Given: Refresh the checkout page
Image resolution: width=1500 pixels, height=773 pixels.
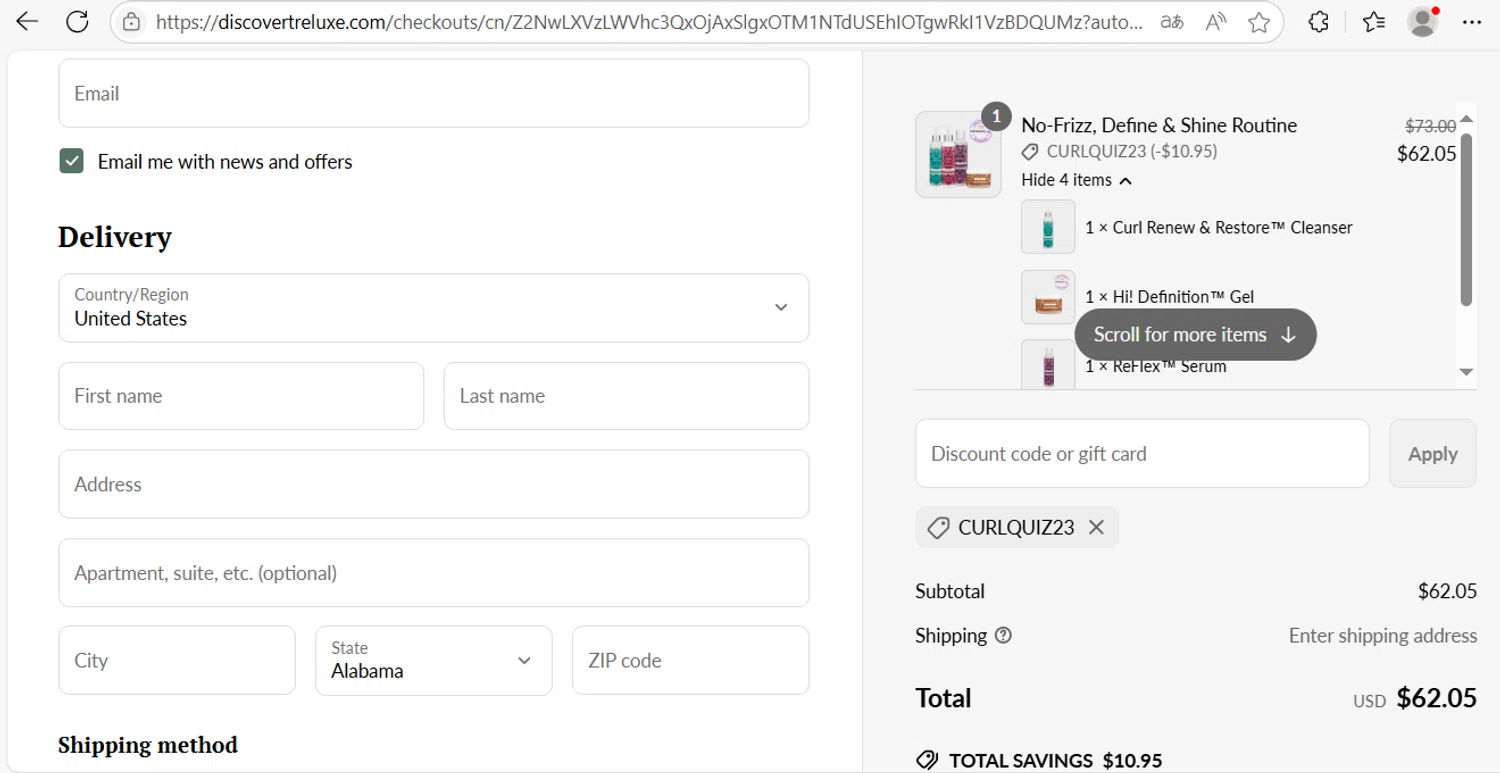Looking at the screenshot, I should 77,22.
